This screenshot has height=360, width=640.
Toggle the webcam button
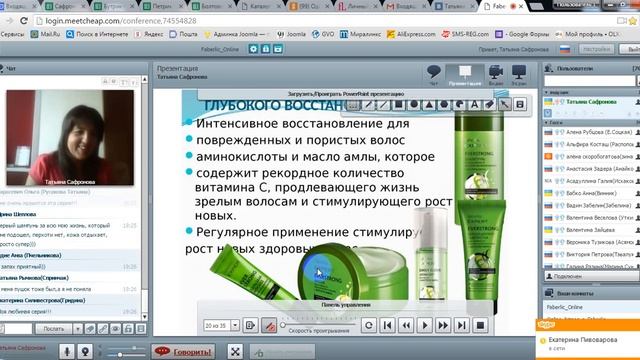85,351
